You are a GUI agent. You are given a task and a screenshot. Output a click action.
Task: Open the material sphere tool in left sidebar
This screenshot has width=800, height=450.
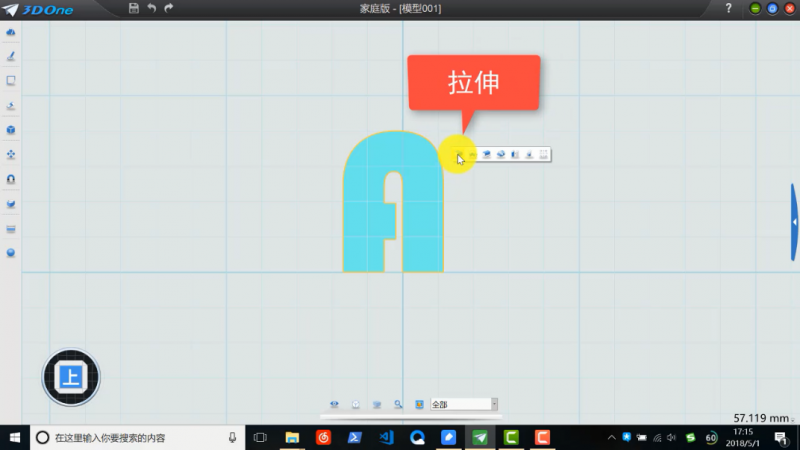tap(11, 253)
